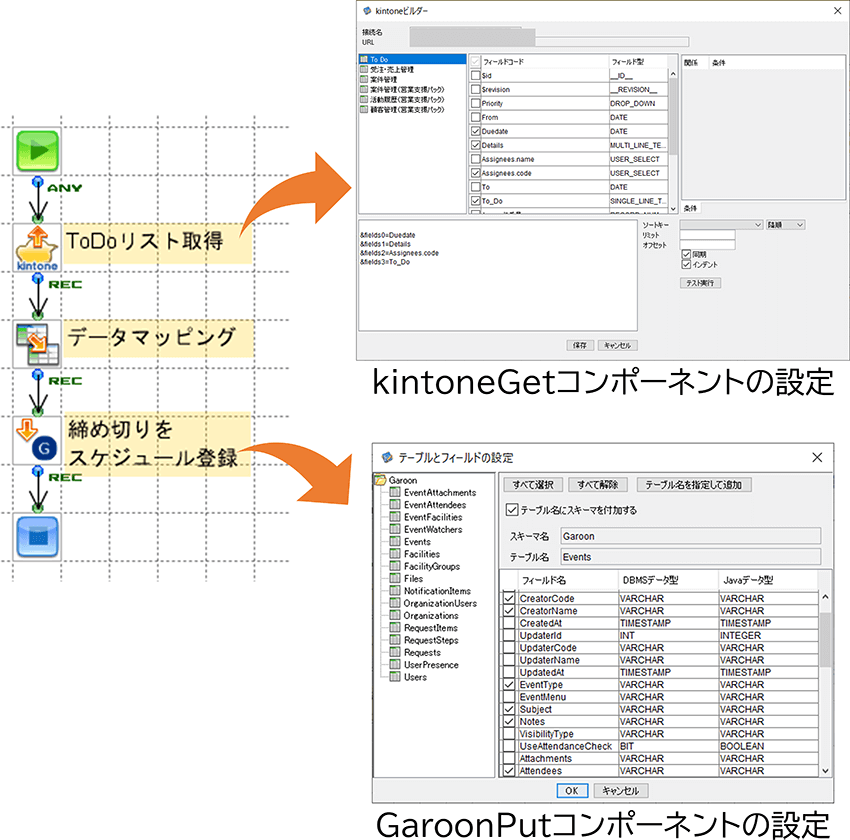Toggle the インデント checkbox
Image resolution: width=850 pixels, height=840 pixels.
(x=686, y=264)
